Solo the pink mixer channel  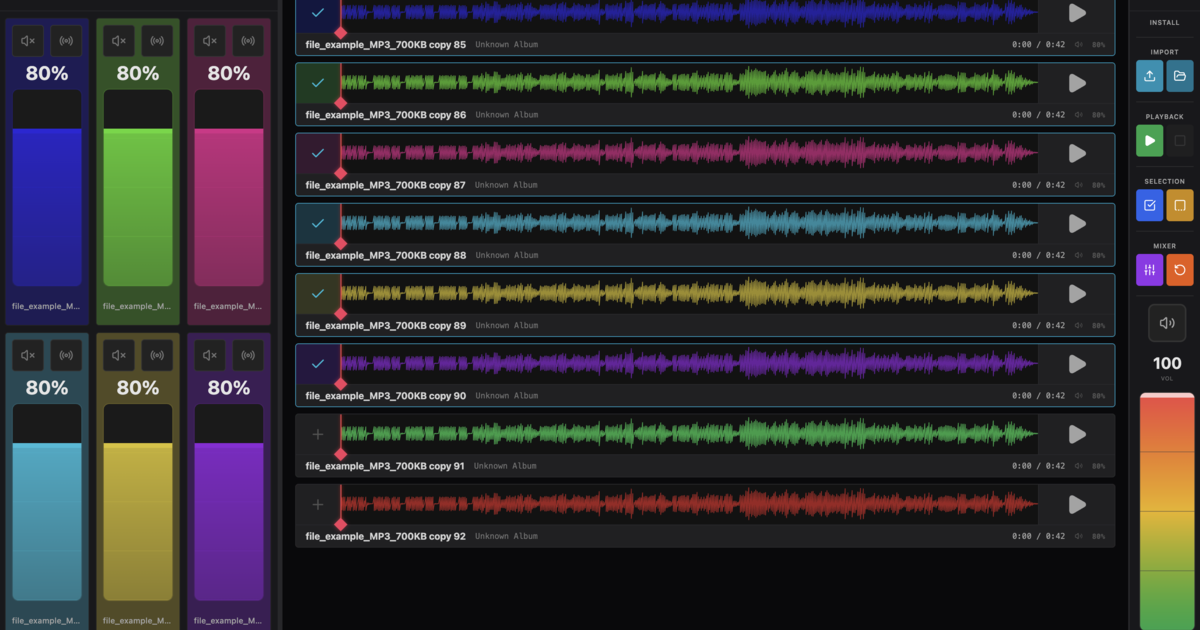248,41
